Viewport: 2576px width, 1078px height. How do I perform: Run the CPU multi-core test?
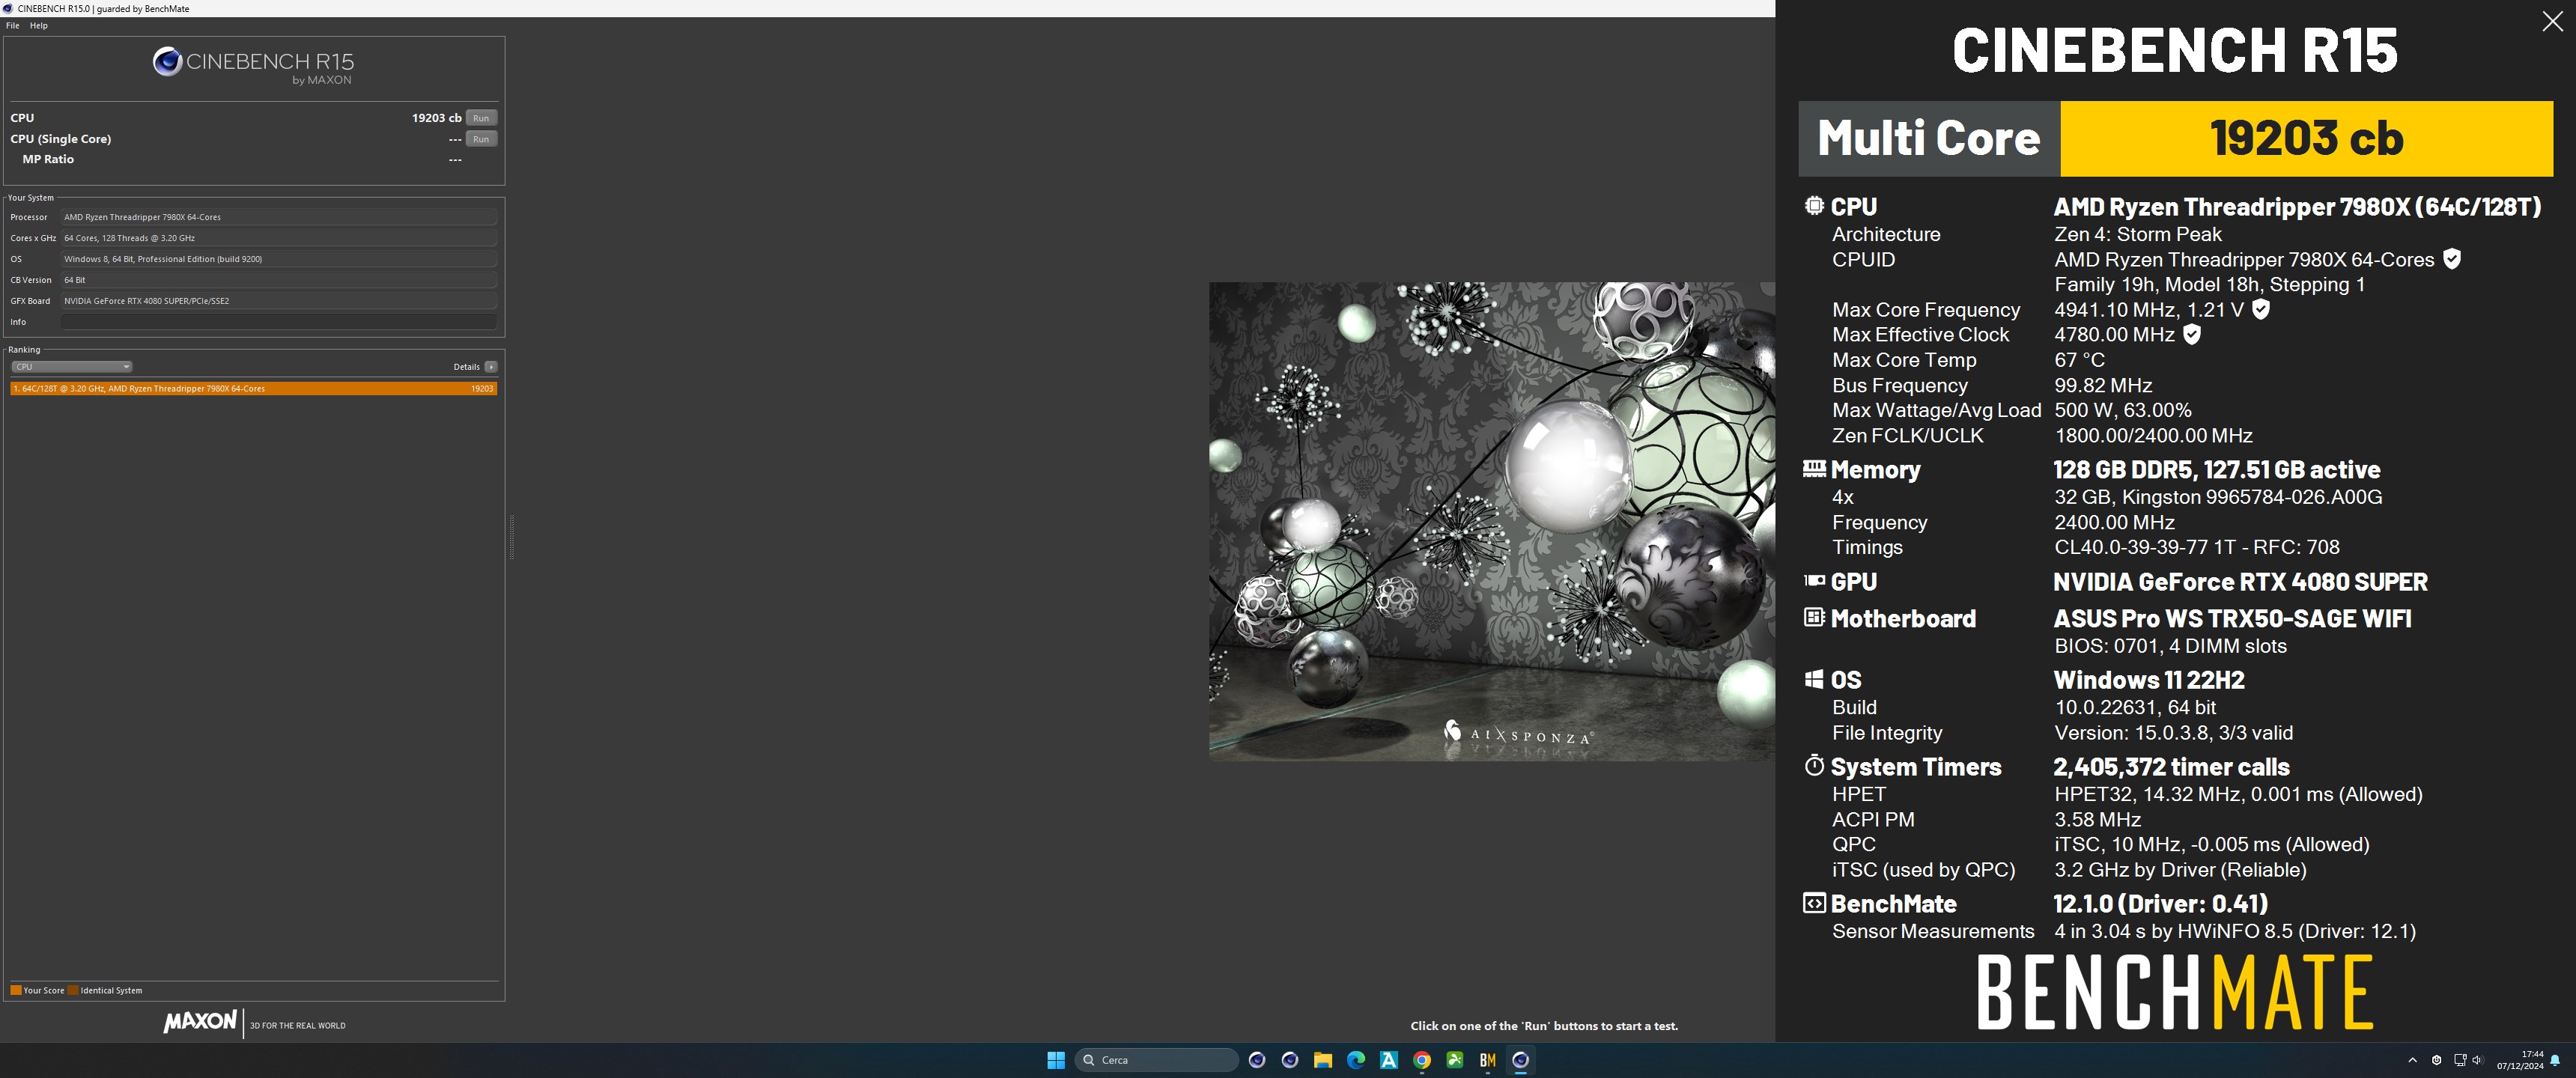pyautogui.click(x=481, y=118)
